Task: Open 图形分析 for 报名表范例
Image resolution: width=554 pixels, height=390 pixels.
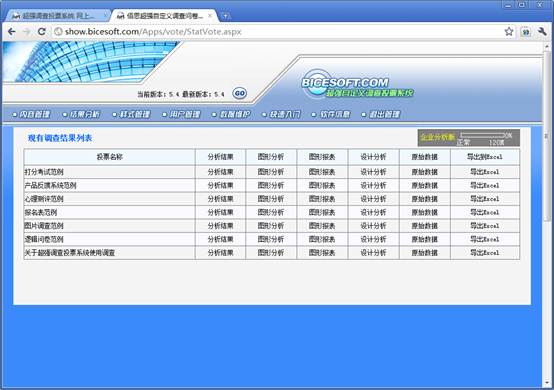Action: point(271,212)
